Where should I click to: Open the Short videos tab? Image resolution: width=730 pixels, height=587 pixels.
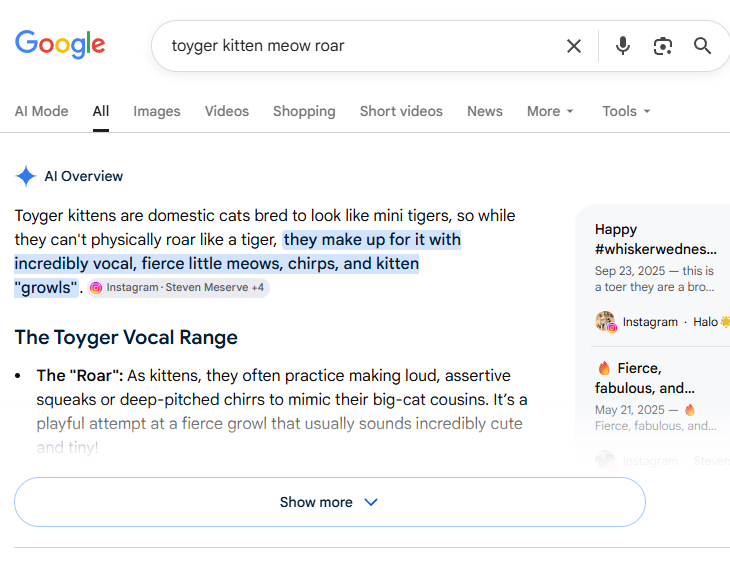[x=401, y=111]
